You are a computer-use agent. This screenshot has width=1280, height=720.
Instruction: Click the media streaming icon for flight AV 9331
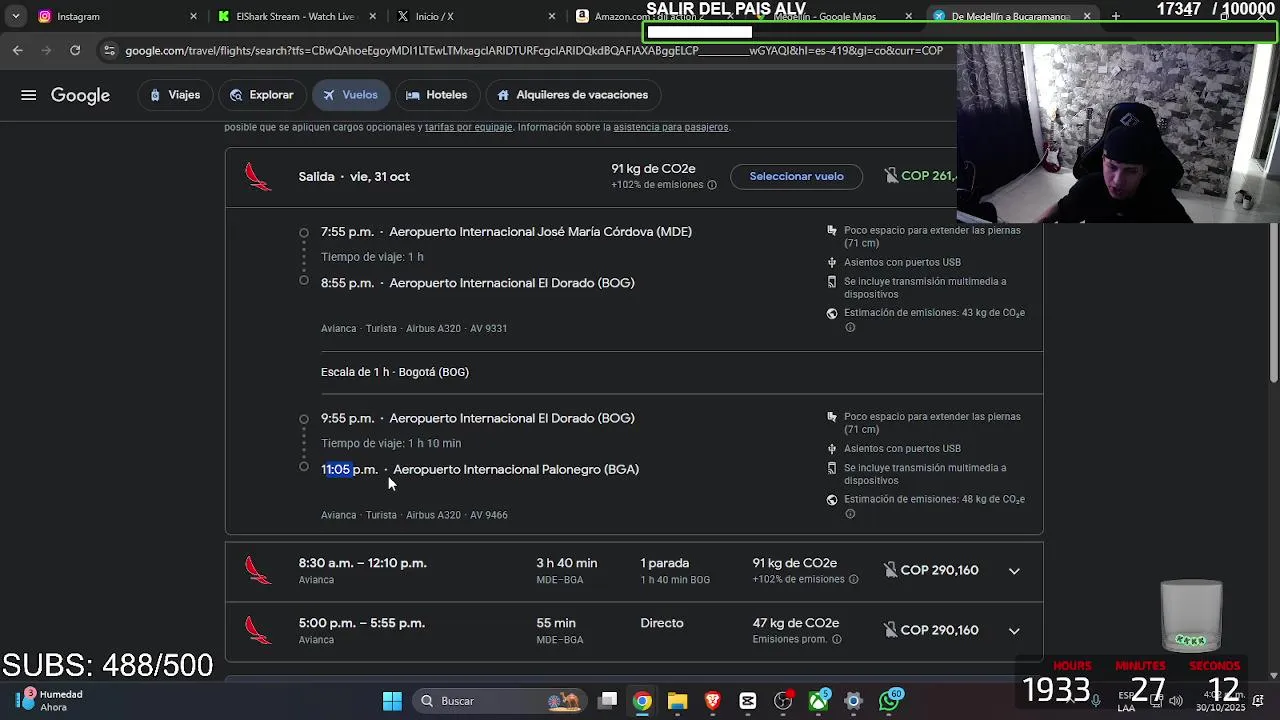pyautogui.click(x=831, y=282)
